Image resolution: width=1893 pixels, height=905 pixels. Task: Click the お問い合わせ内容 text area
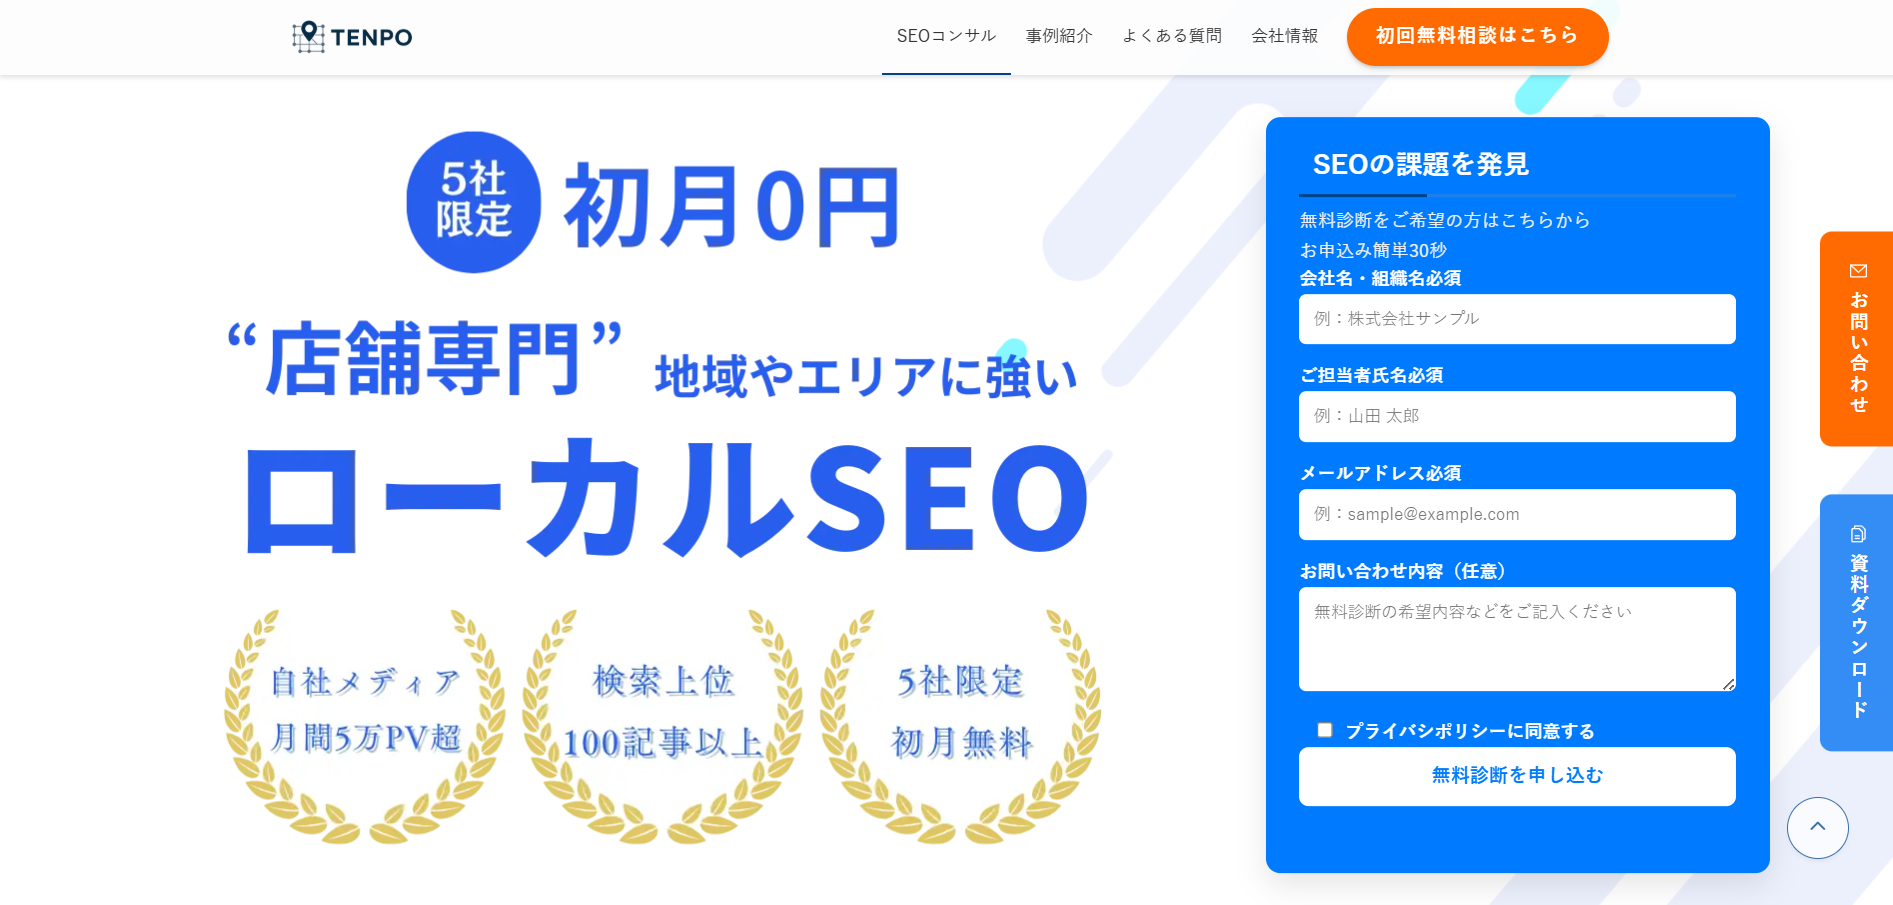tap(1516, 639)
